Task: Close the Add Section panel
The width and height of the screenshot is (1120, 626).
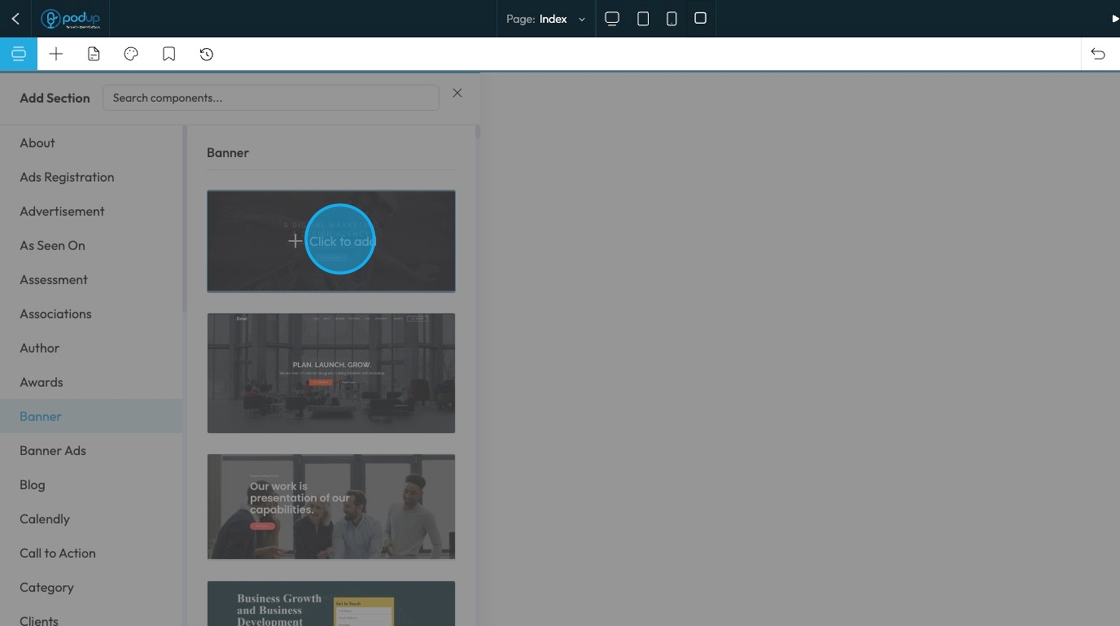Action: [457, 93]
